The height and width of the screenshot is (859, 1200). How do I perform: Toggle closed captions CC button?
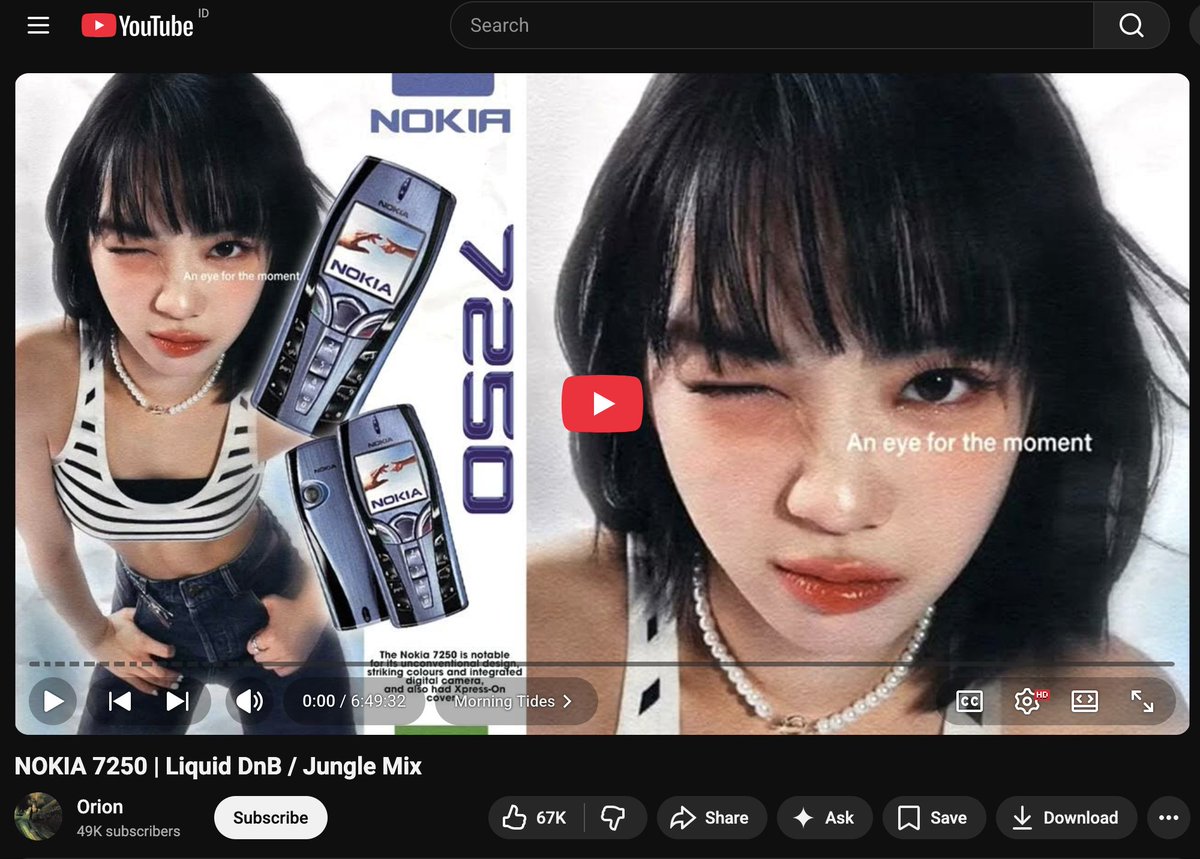coord(969,701)
